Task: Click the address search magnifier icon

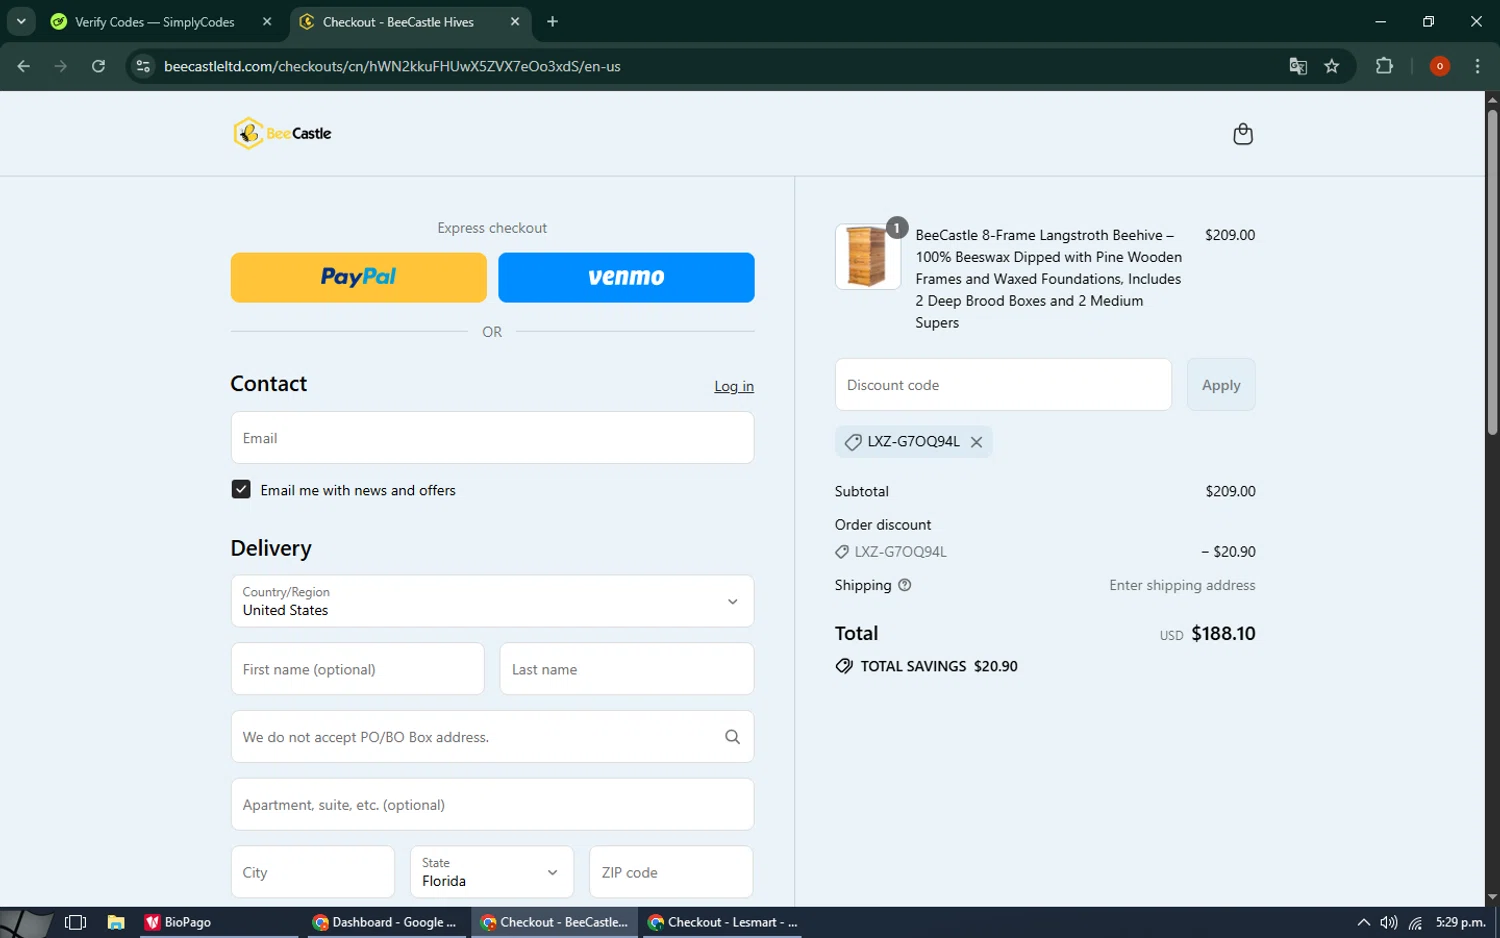Action: point(732,737)
